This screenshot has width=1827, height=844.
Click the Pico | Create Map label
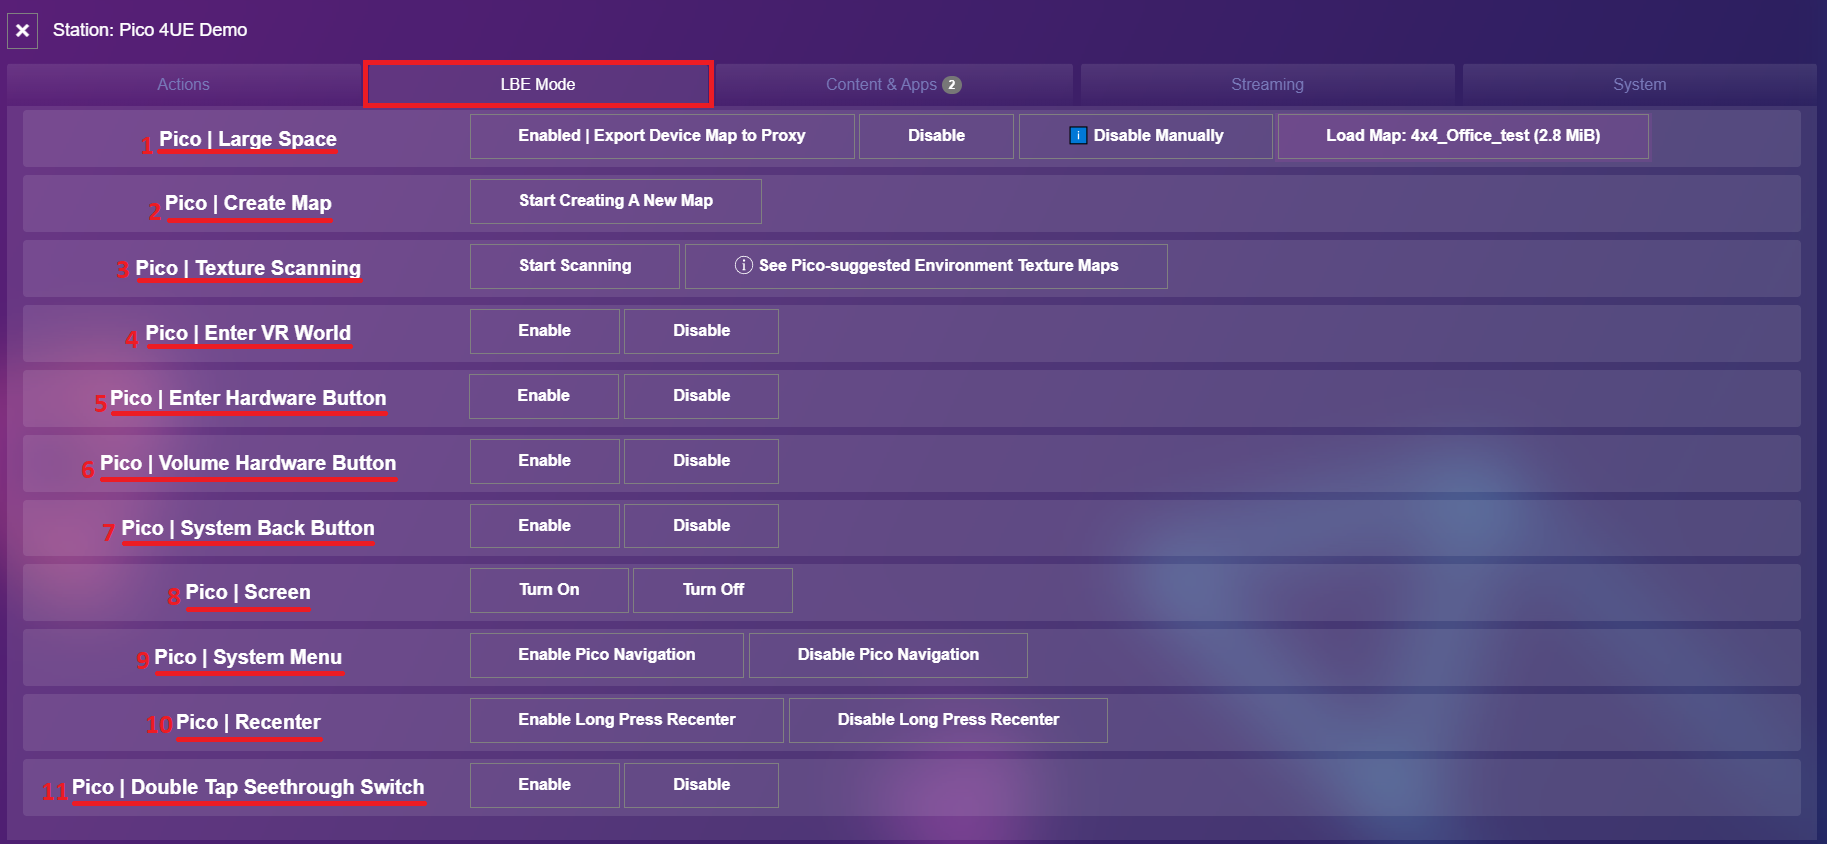click(x=248, y=203)
